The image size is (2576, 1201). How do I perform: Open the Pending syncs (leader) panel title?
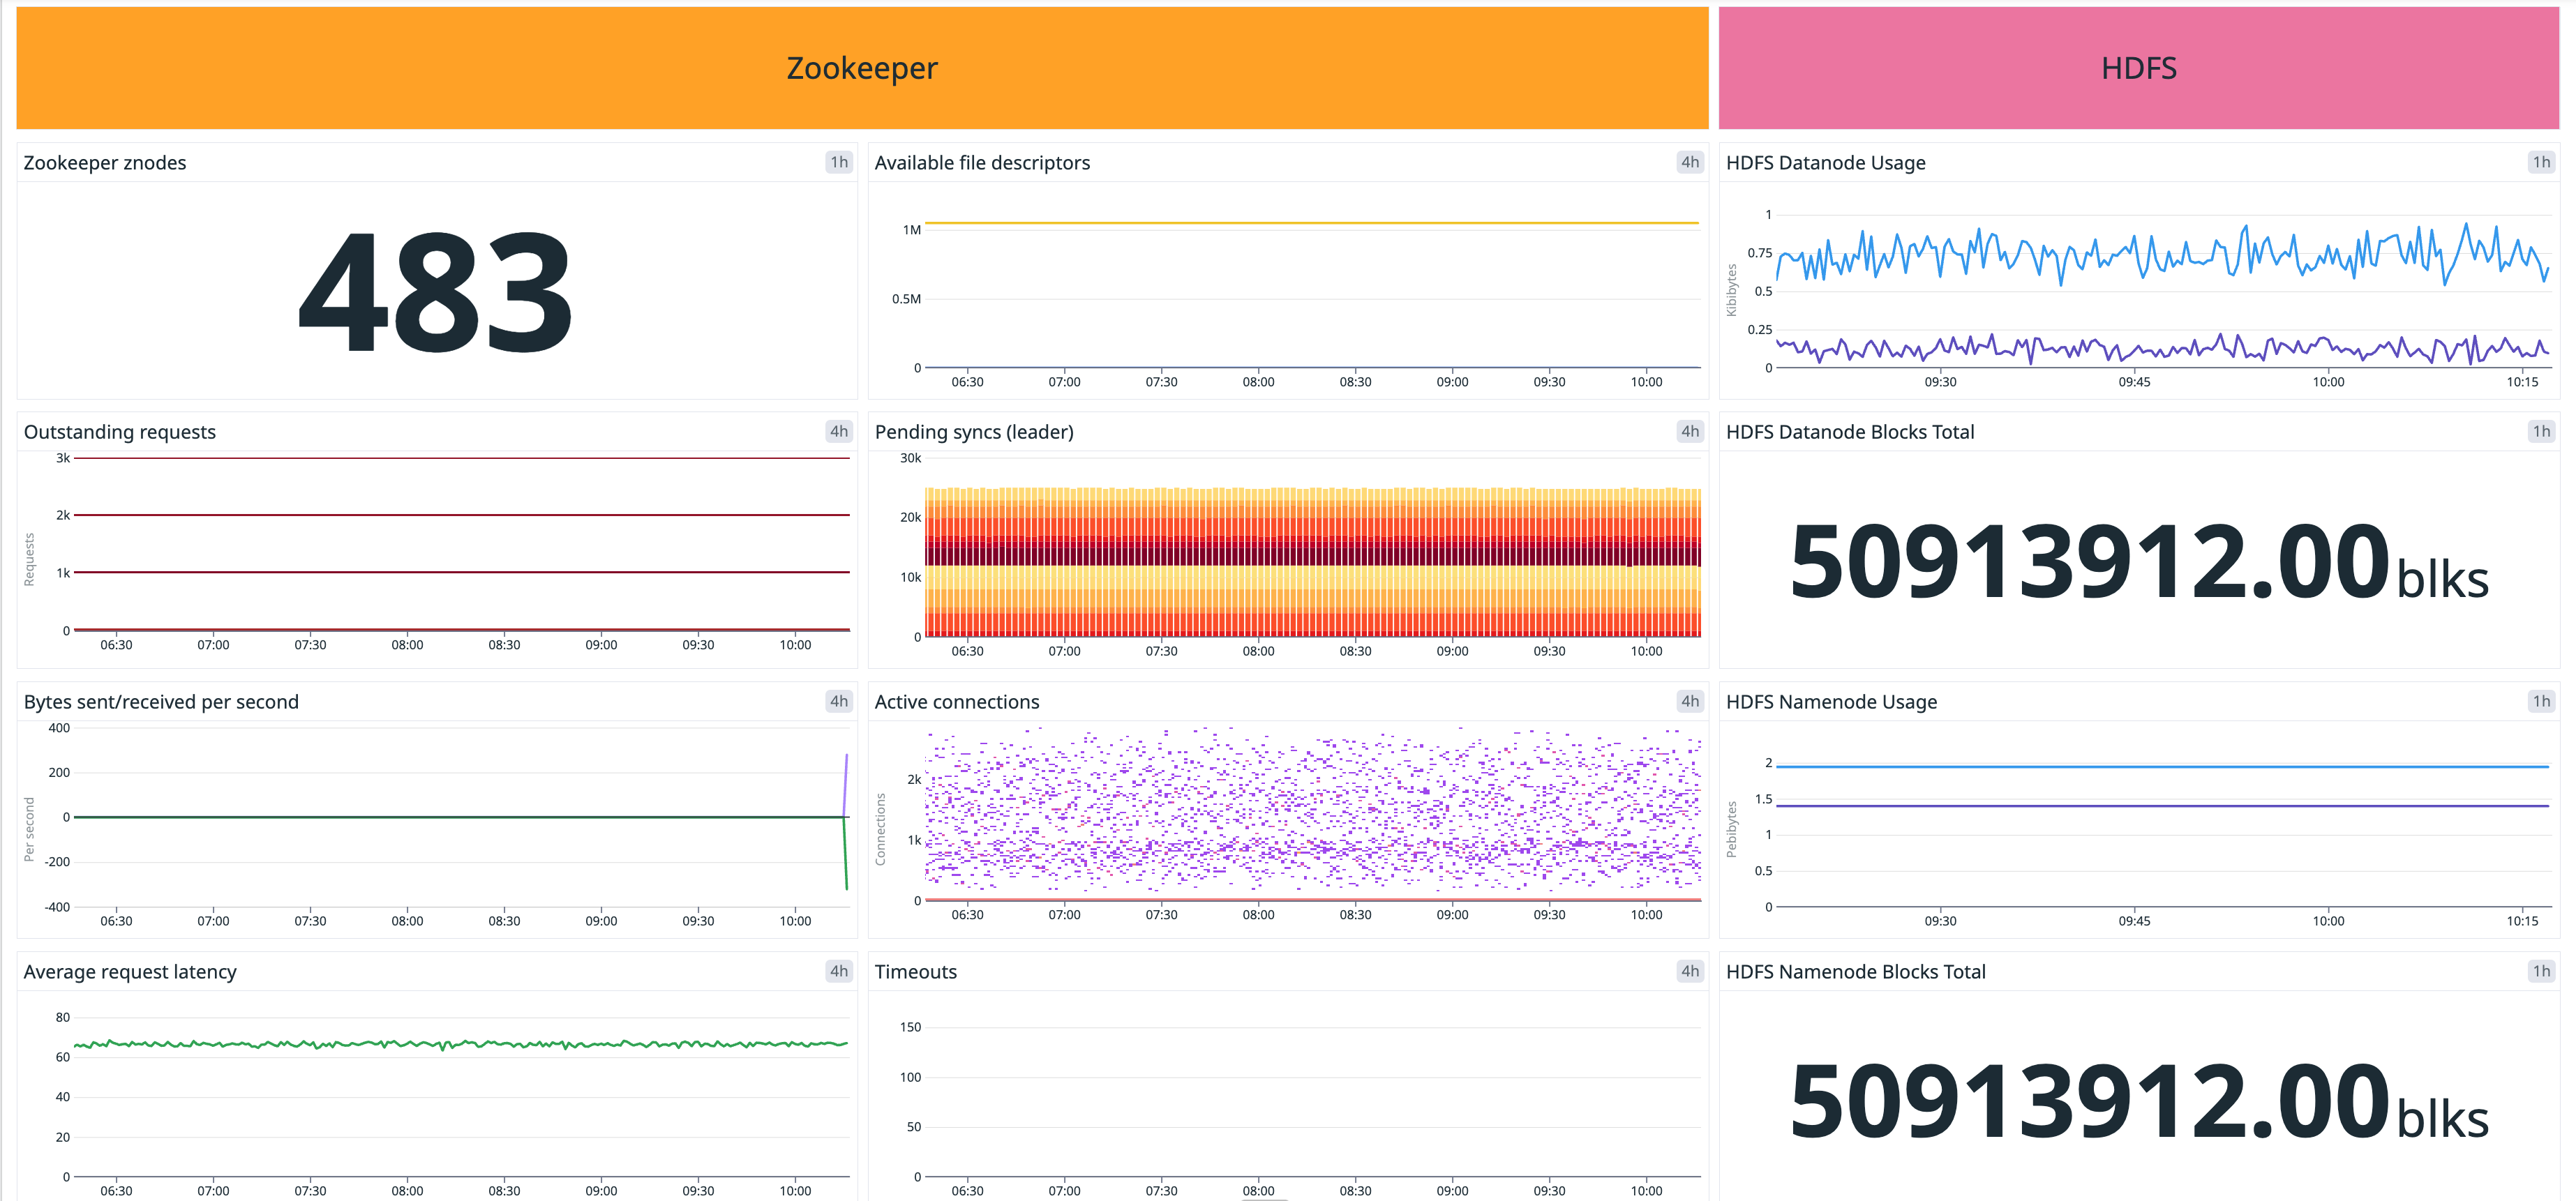[x=974, y=432]
